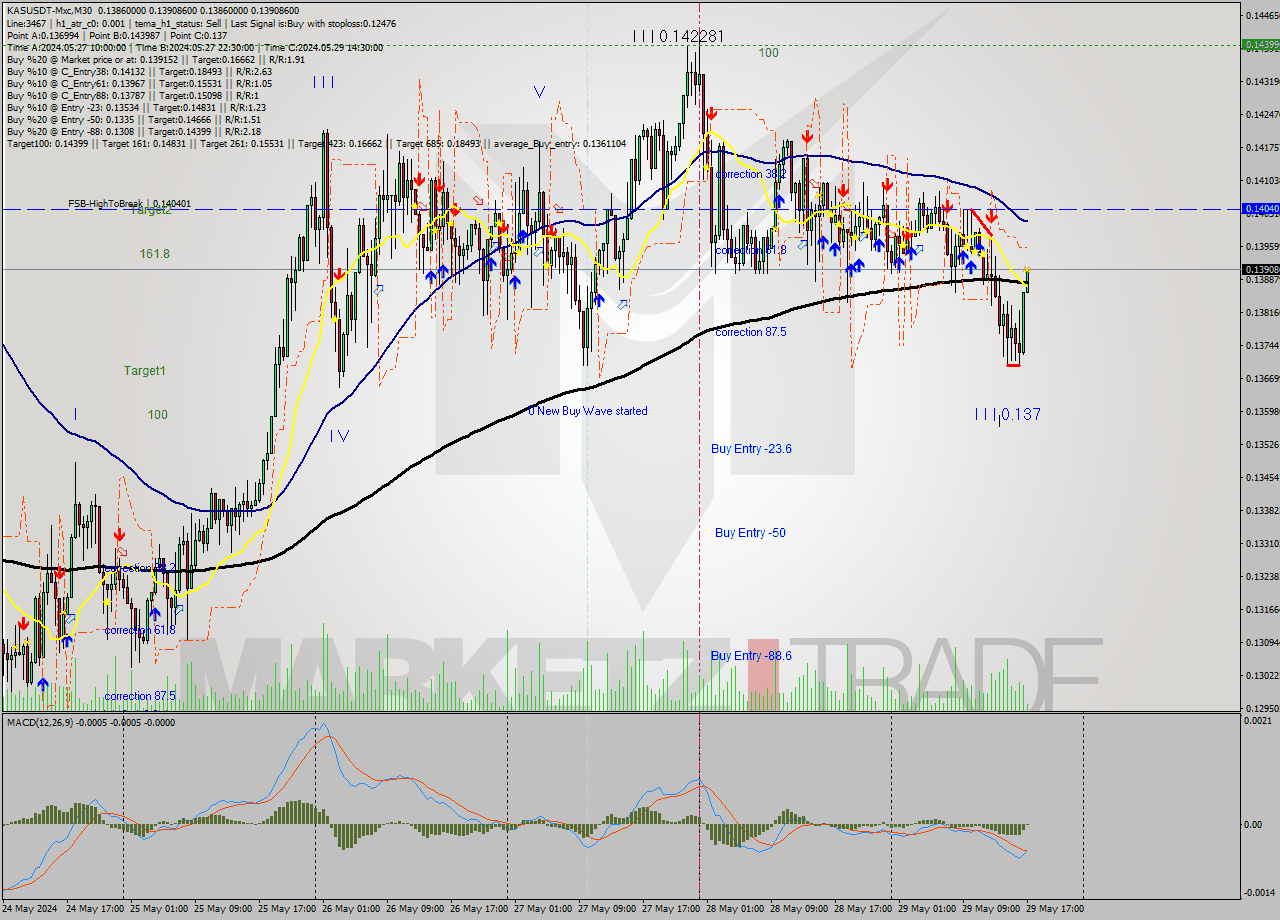Click the blue 'I V' wave label
1280x920 pixels.
click(x=340, y=435)
